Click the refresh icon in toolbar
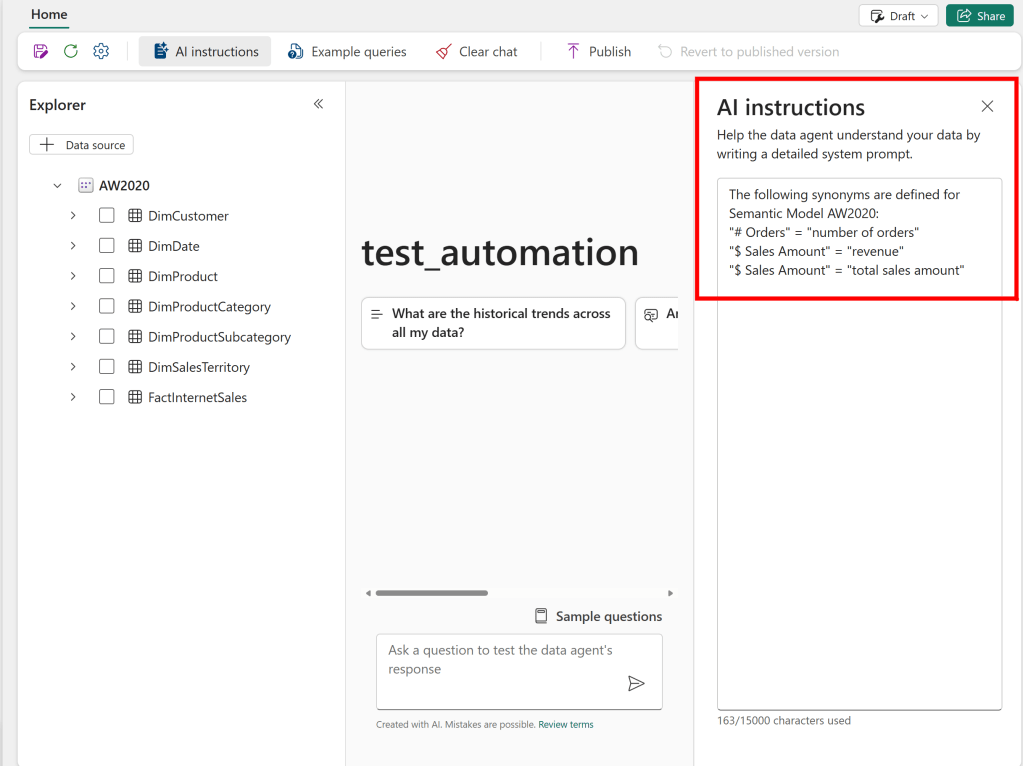 point(70,52)
